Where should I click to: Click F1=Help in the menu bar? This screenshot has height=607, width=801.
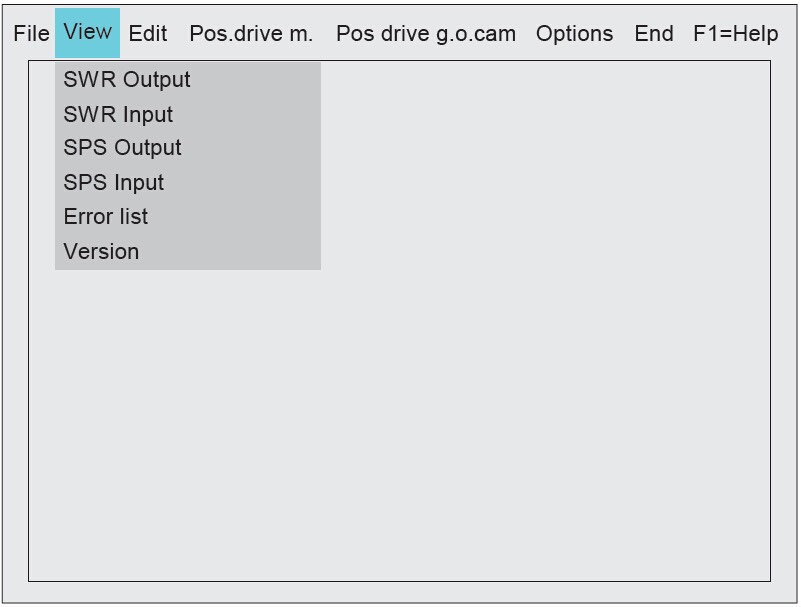click(736, 34)
